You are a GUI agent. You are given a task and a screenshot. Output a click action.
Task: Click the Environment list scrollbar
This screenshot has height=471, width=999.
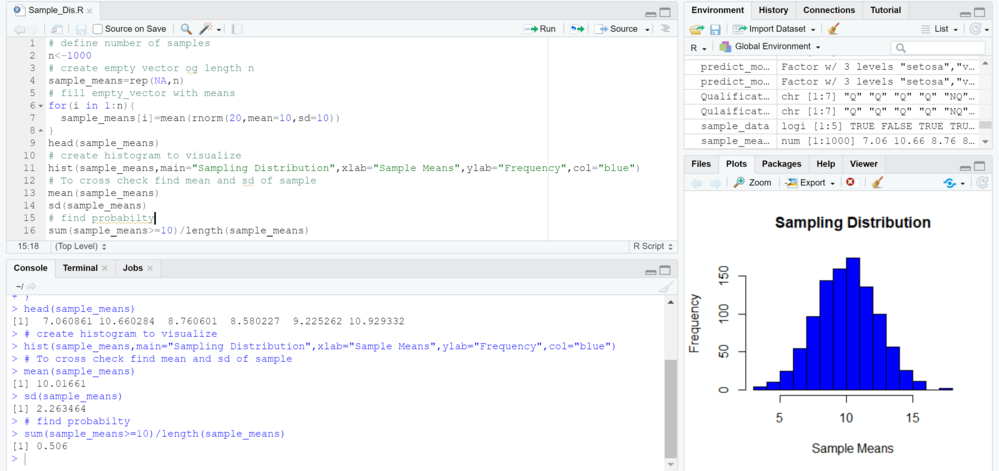tap(985, 125)
